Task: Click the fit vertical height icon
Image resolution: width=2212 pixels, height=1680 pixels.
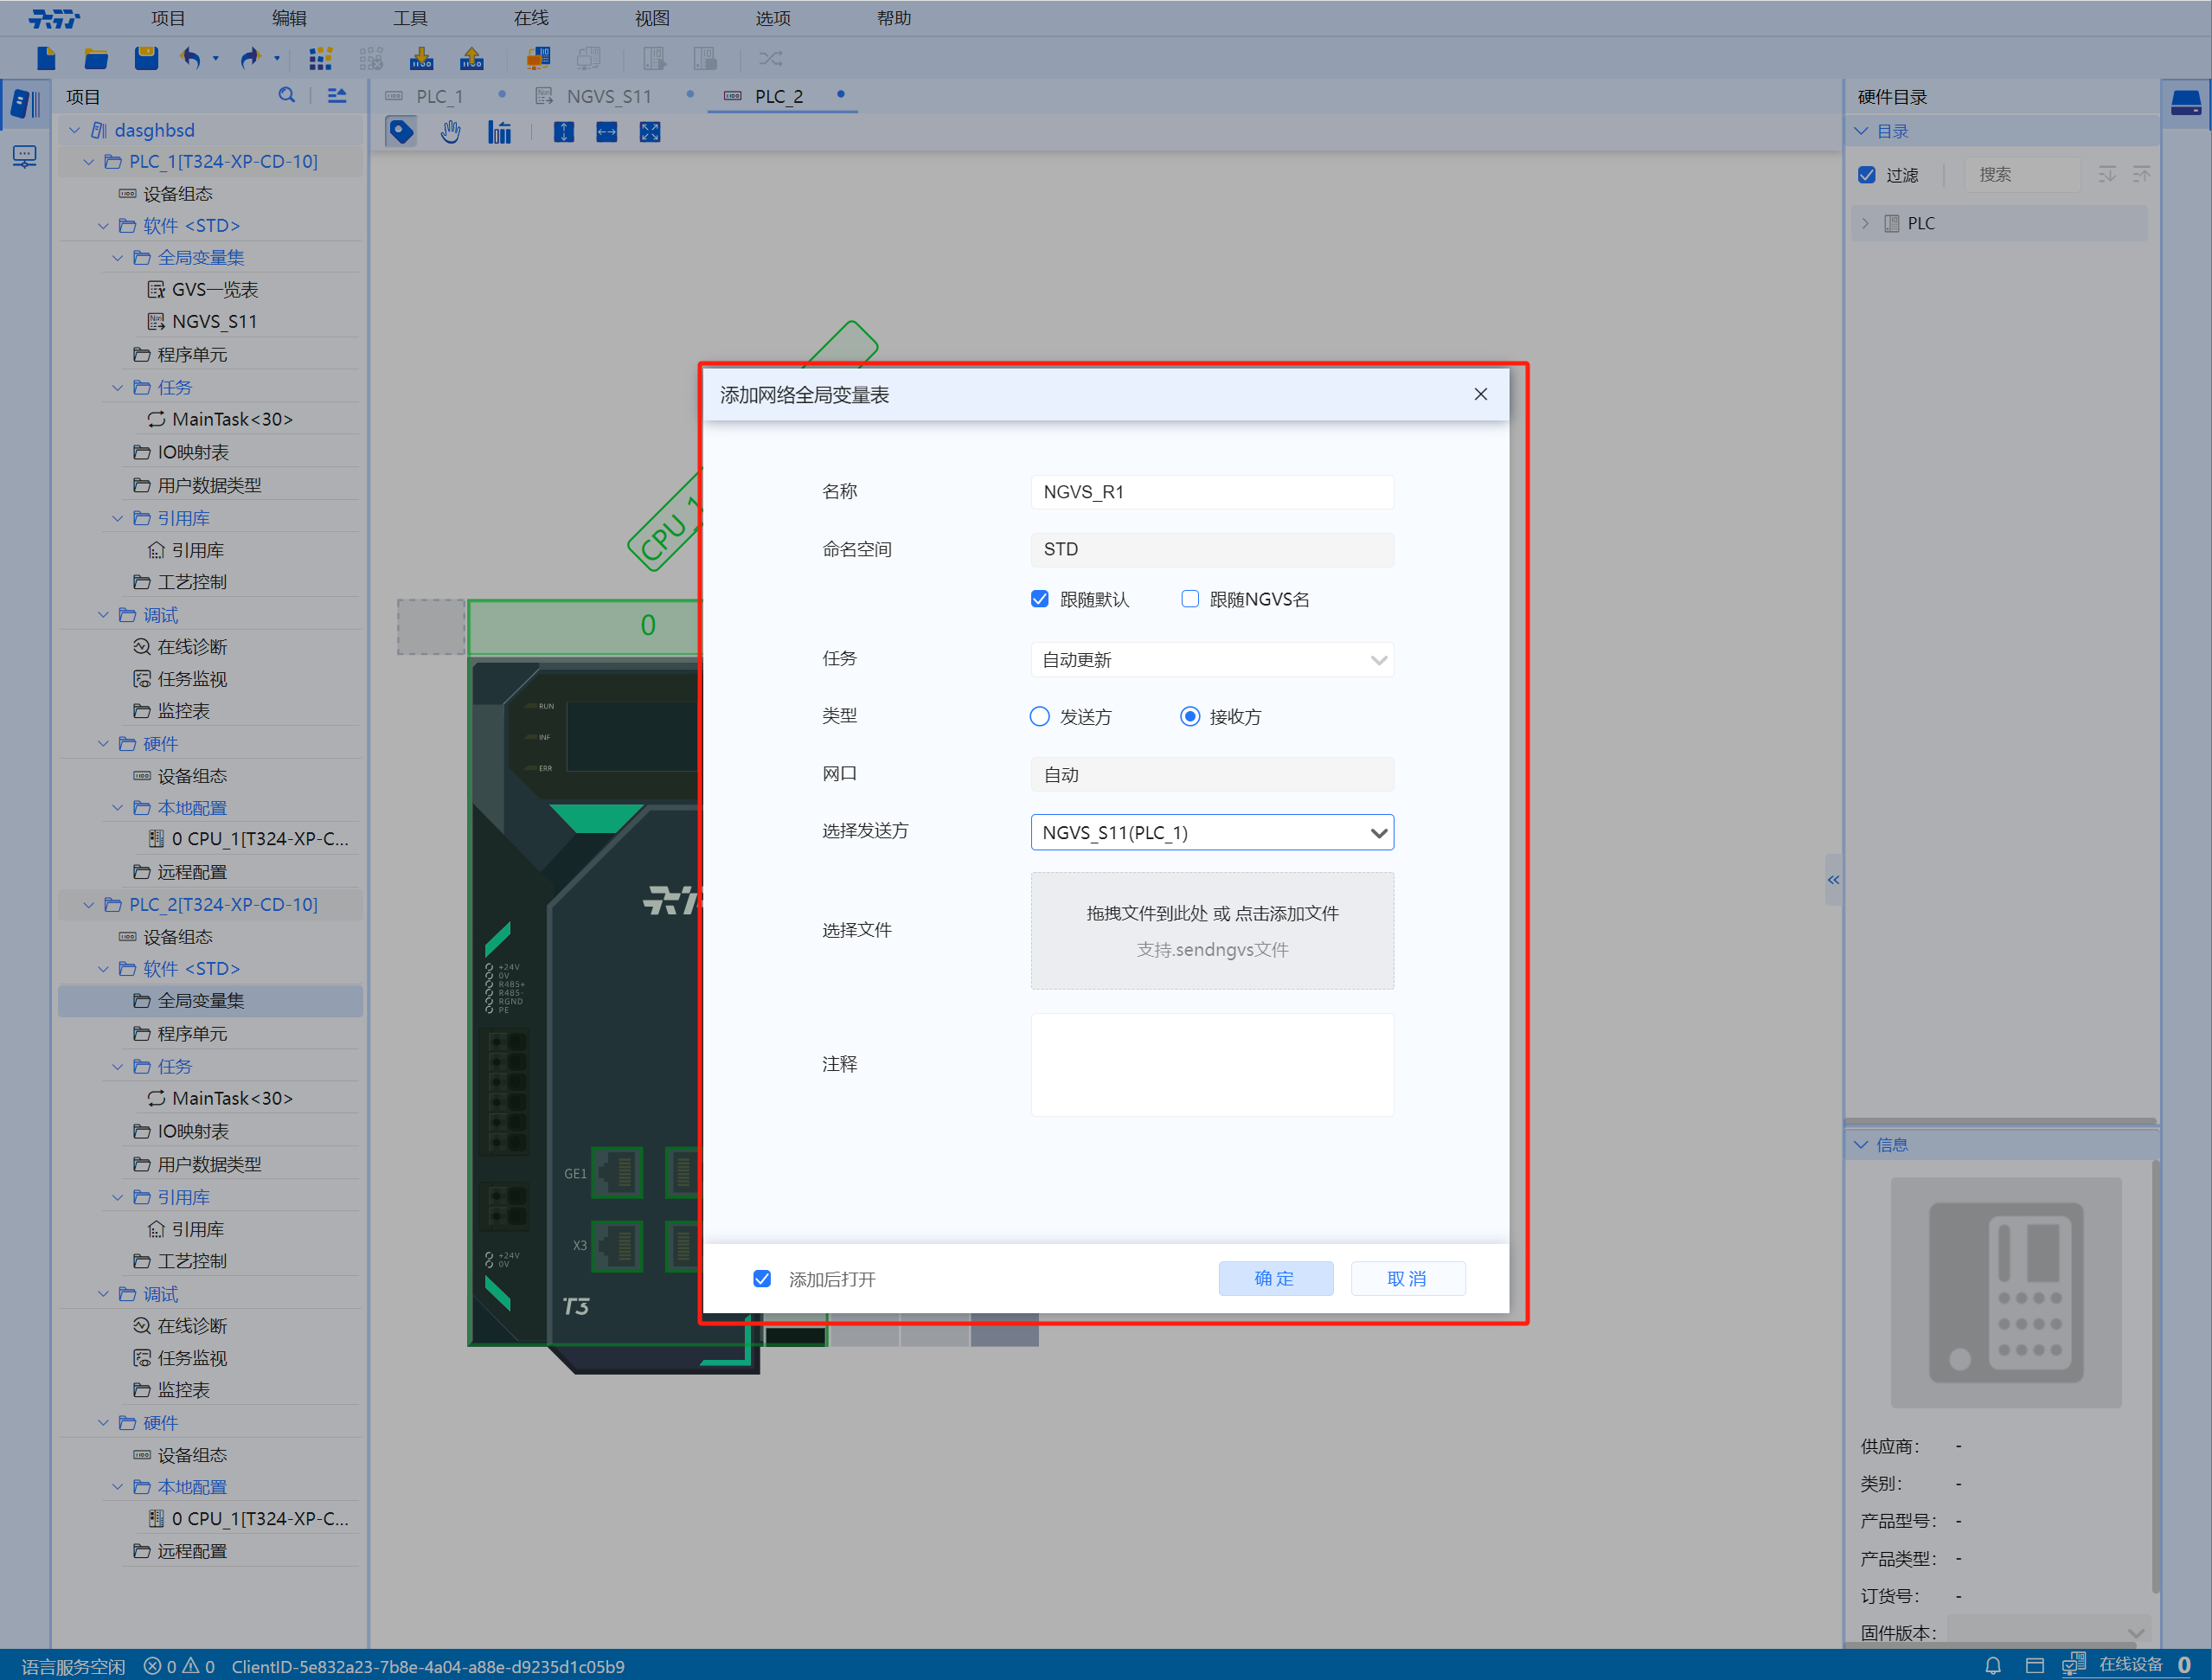Action: click(563, 131)
